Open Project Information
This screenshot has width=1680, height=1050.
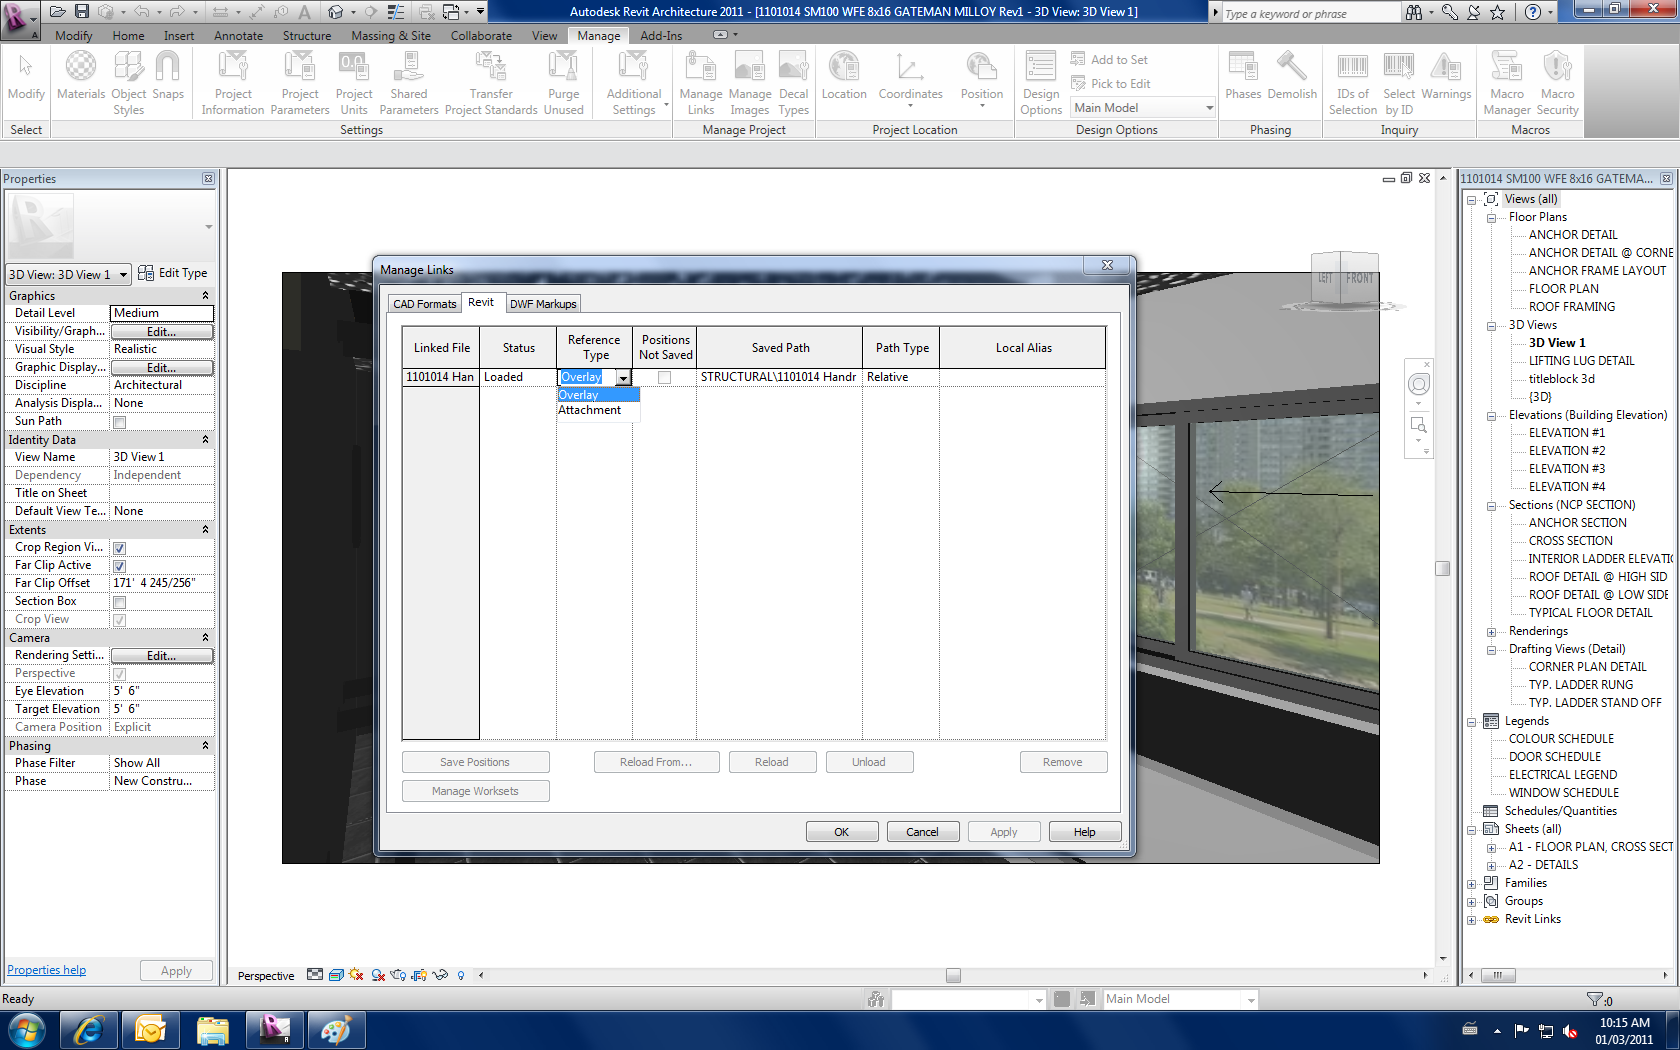[x=233, y=83]
